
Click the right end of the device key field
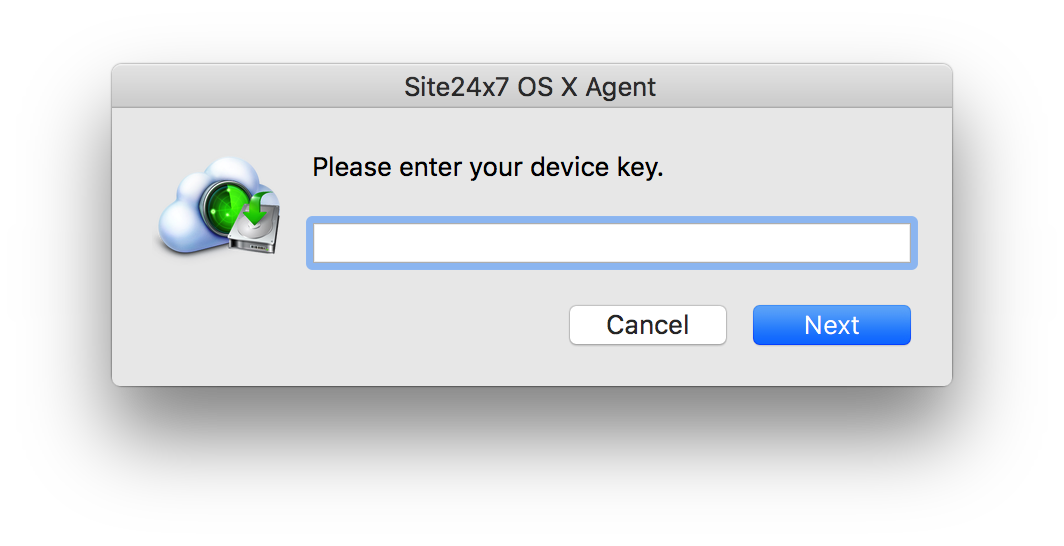897,243
